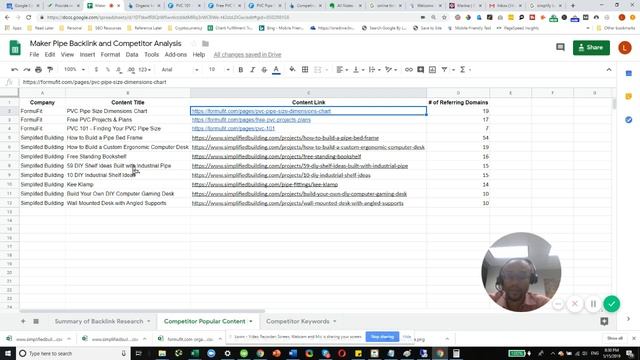Screen dimensions: 640x360
Task: Click the taskbar search box
Action: (x=73, y=353)
